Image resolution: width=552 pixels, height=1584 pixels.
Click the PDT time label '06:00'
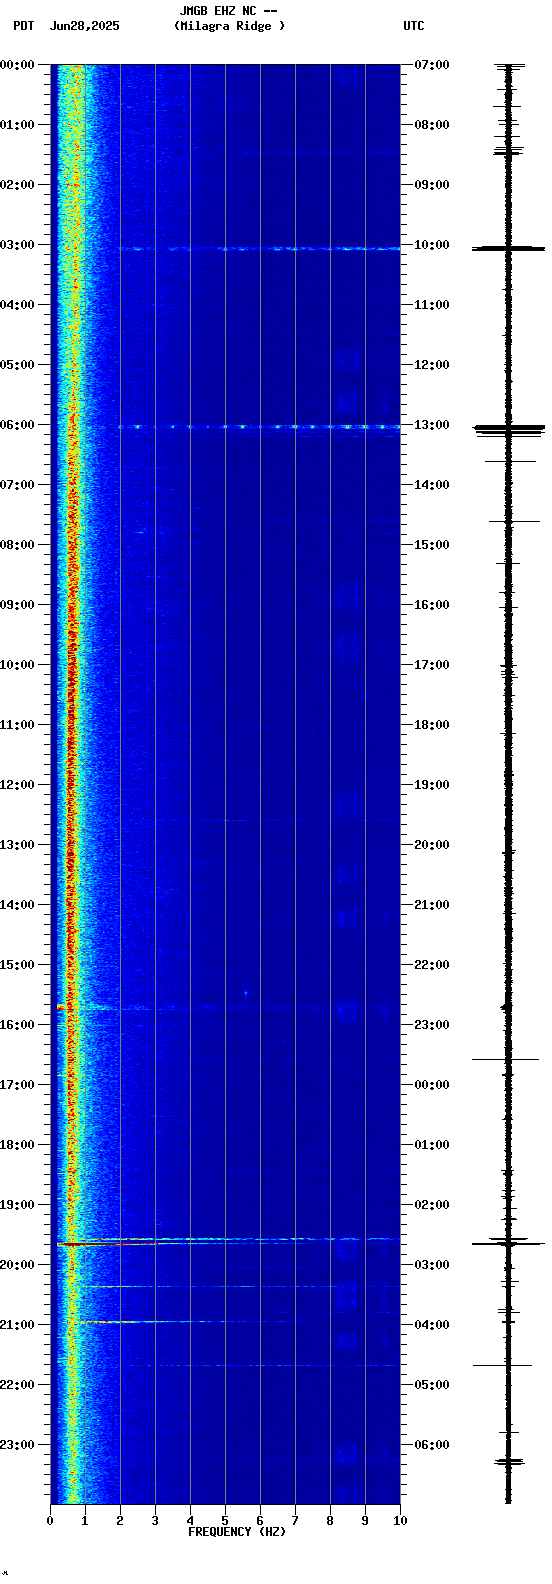click(x=18, y=425)
